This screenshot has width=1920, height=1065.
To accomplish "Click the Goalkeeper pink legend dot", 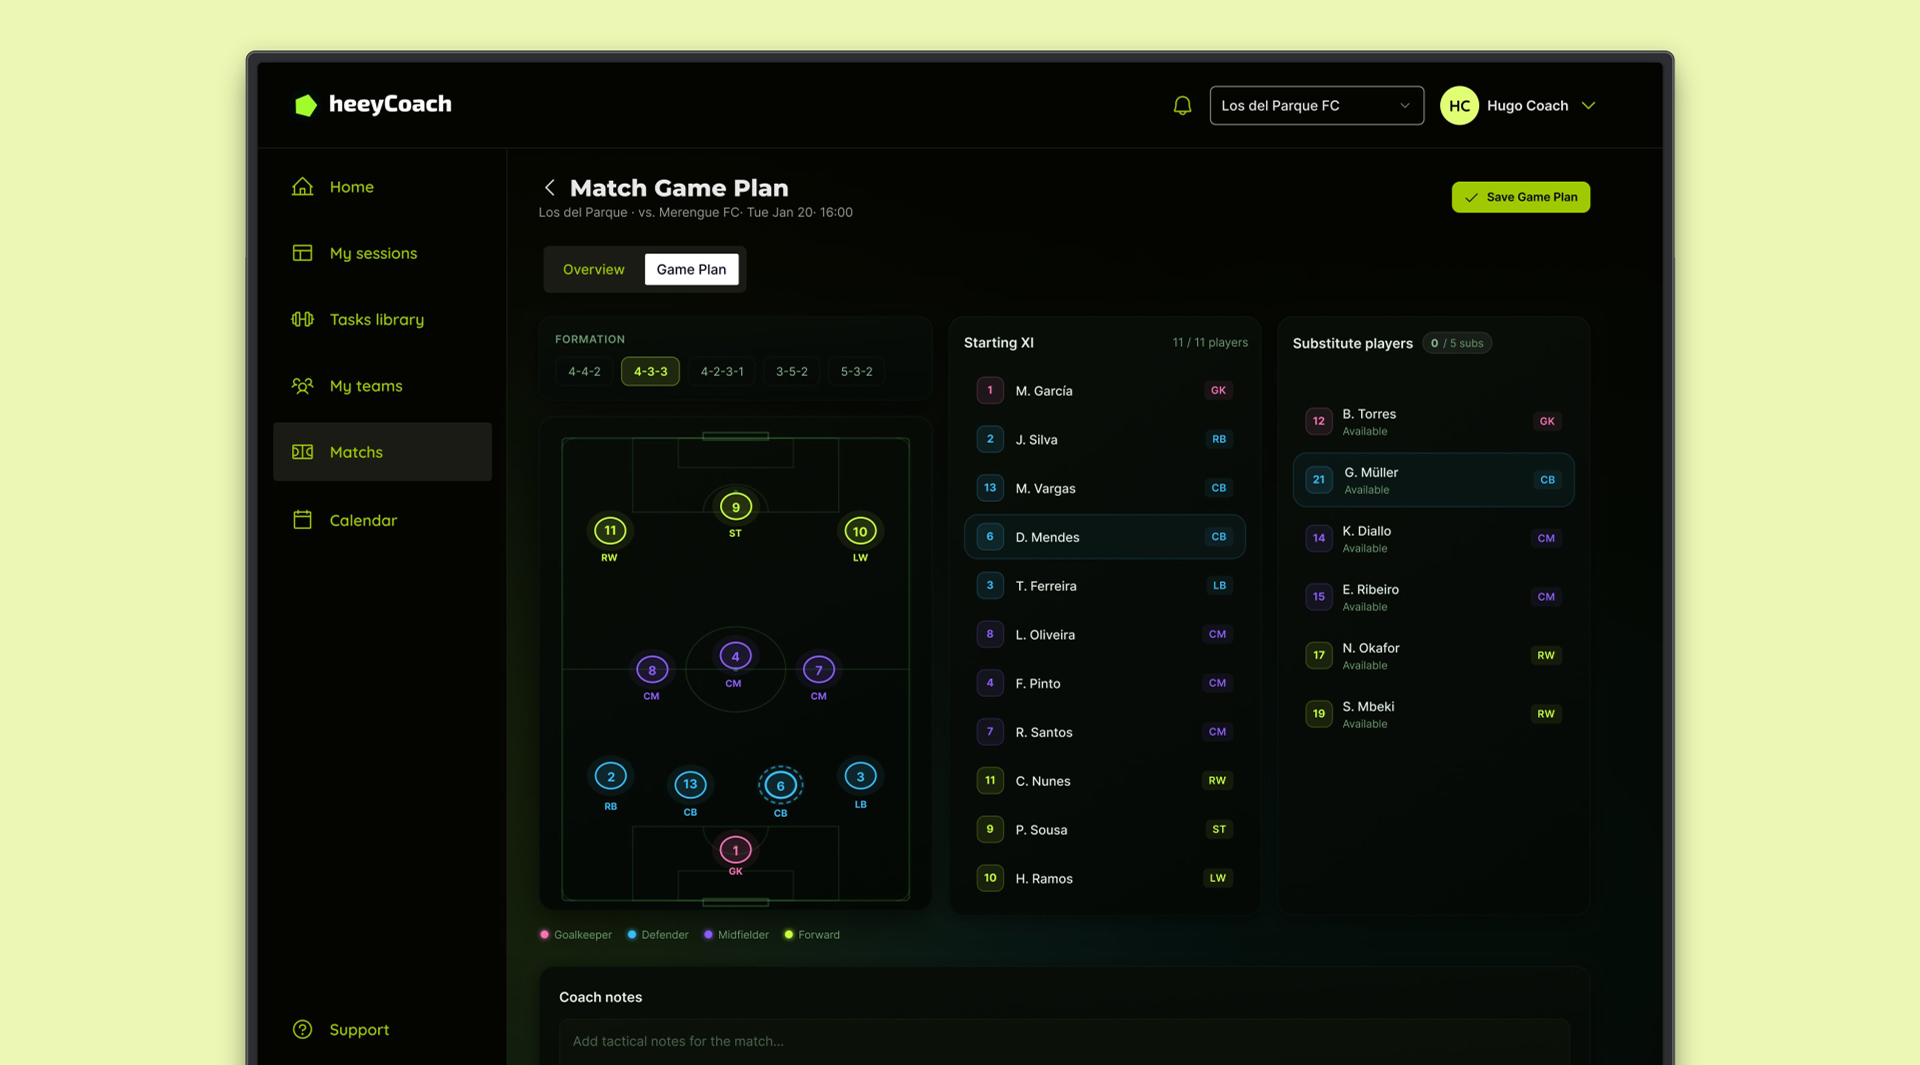I will (x=544, y=935).
